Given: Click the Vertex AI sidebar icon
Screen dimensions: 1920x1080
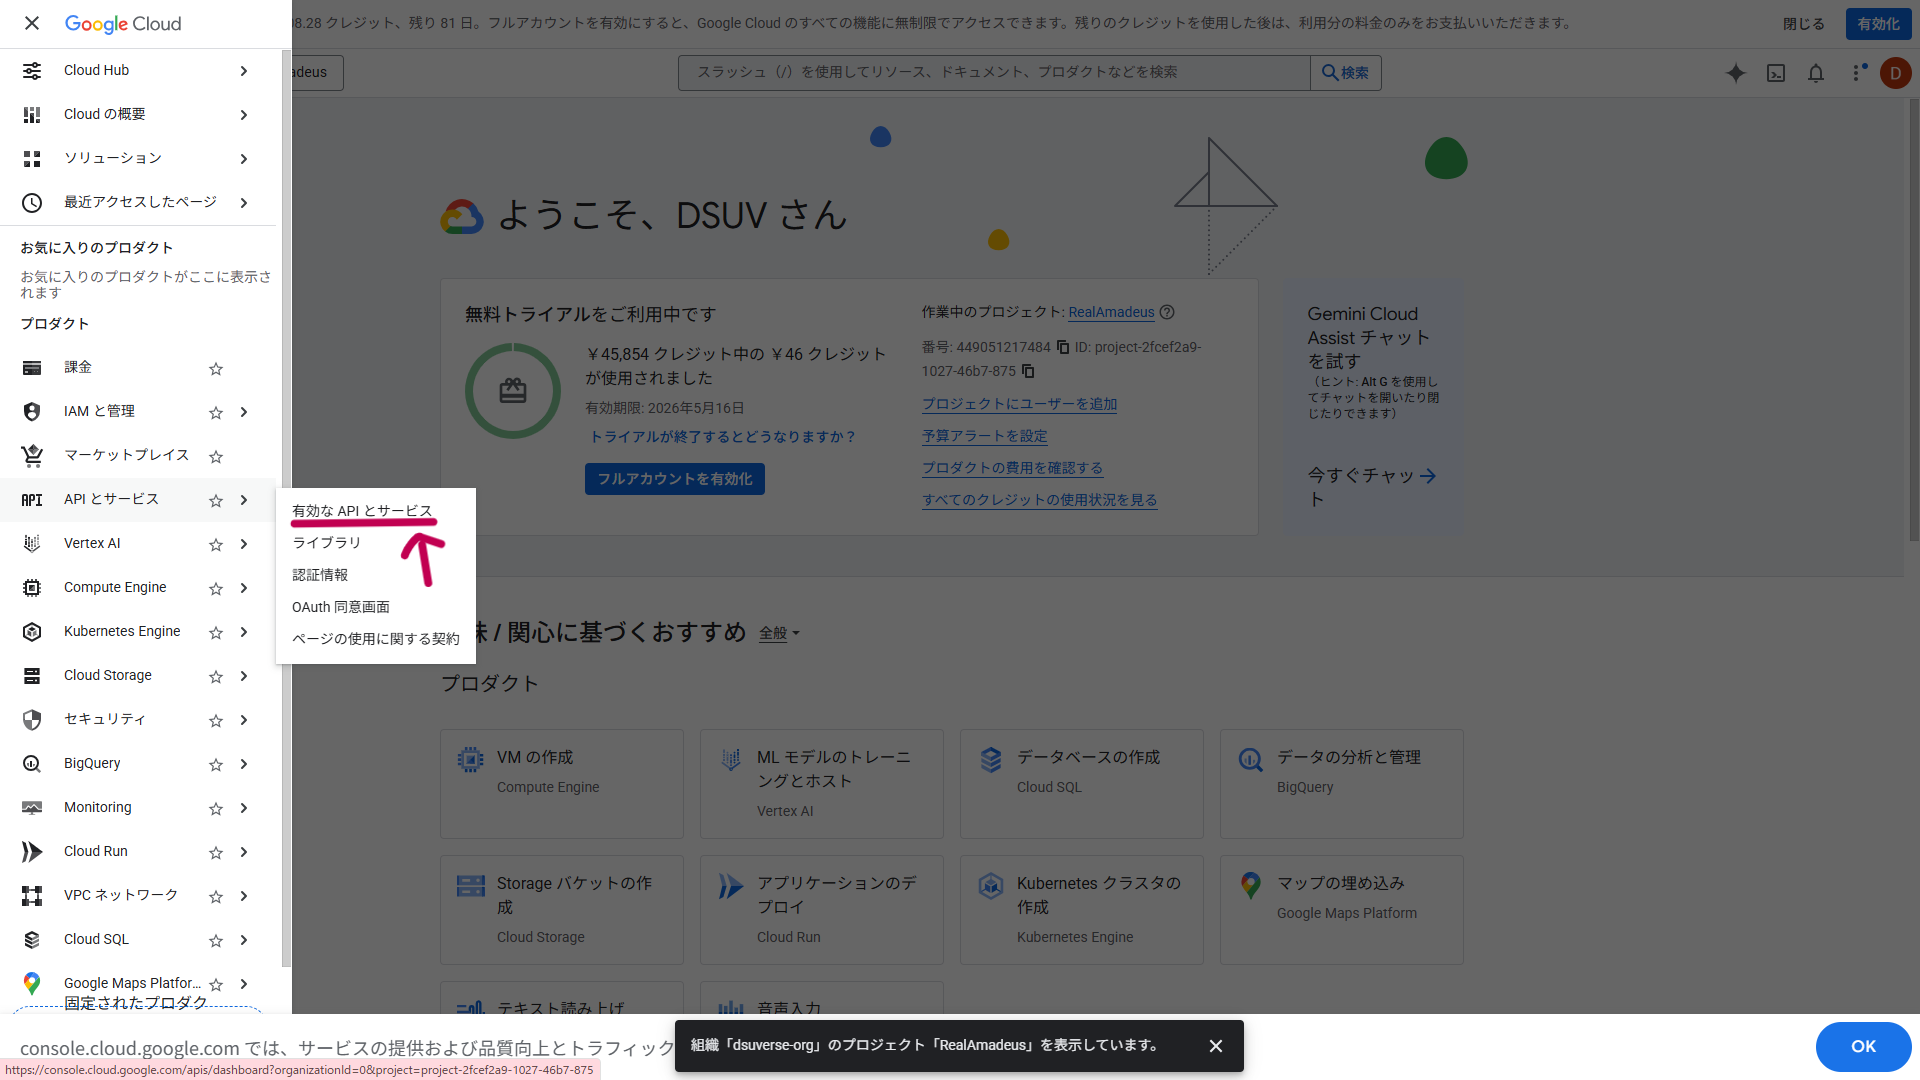Looking at the screenshot, I should click(32, 543).
